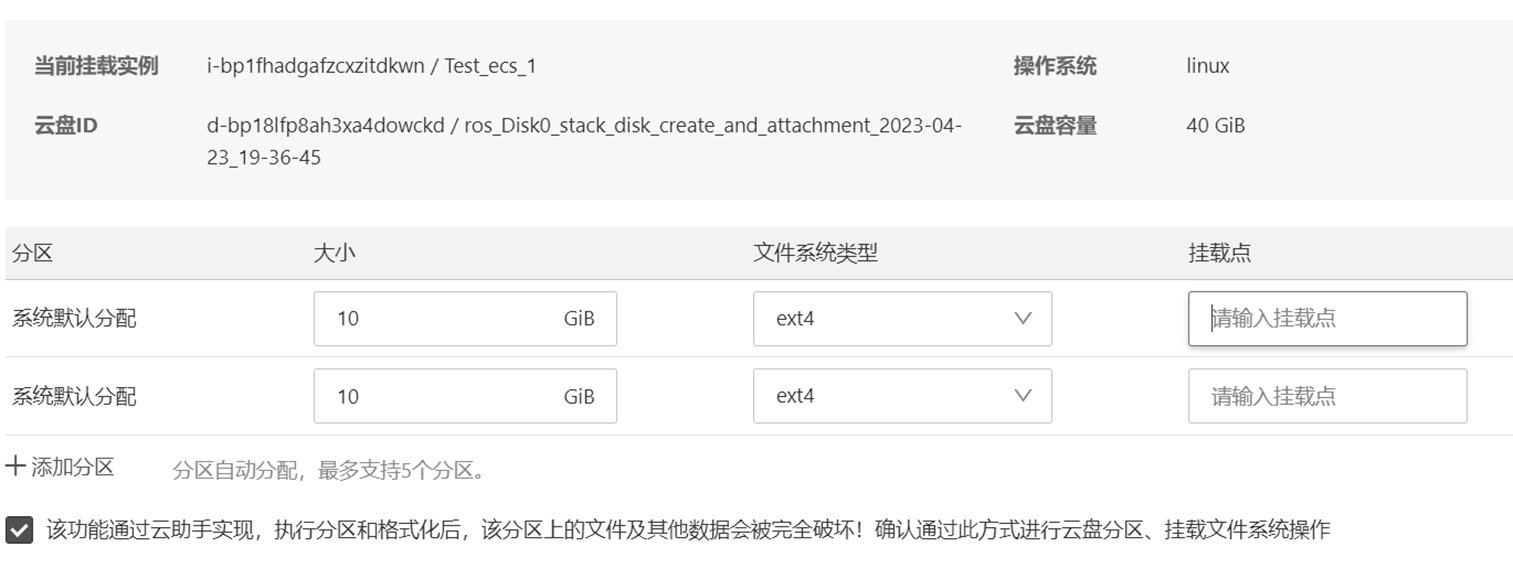Click the 文件系统类型 column header
The height and width of the screenshot is (568, 1513).
tap(815, 254)
